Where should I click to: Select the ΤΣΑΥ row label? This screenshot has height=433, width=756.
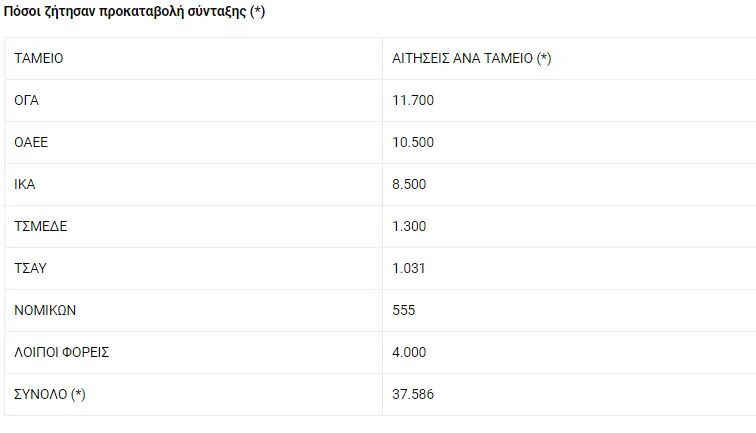coord(31,268)
